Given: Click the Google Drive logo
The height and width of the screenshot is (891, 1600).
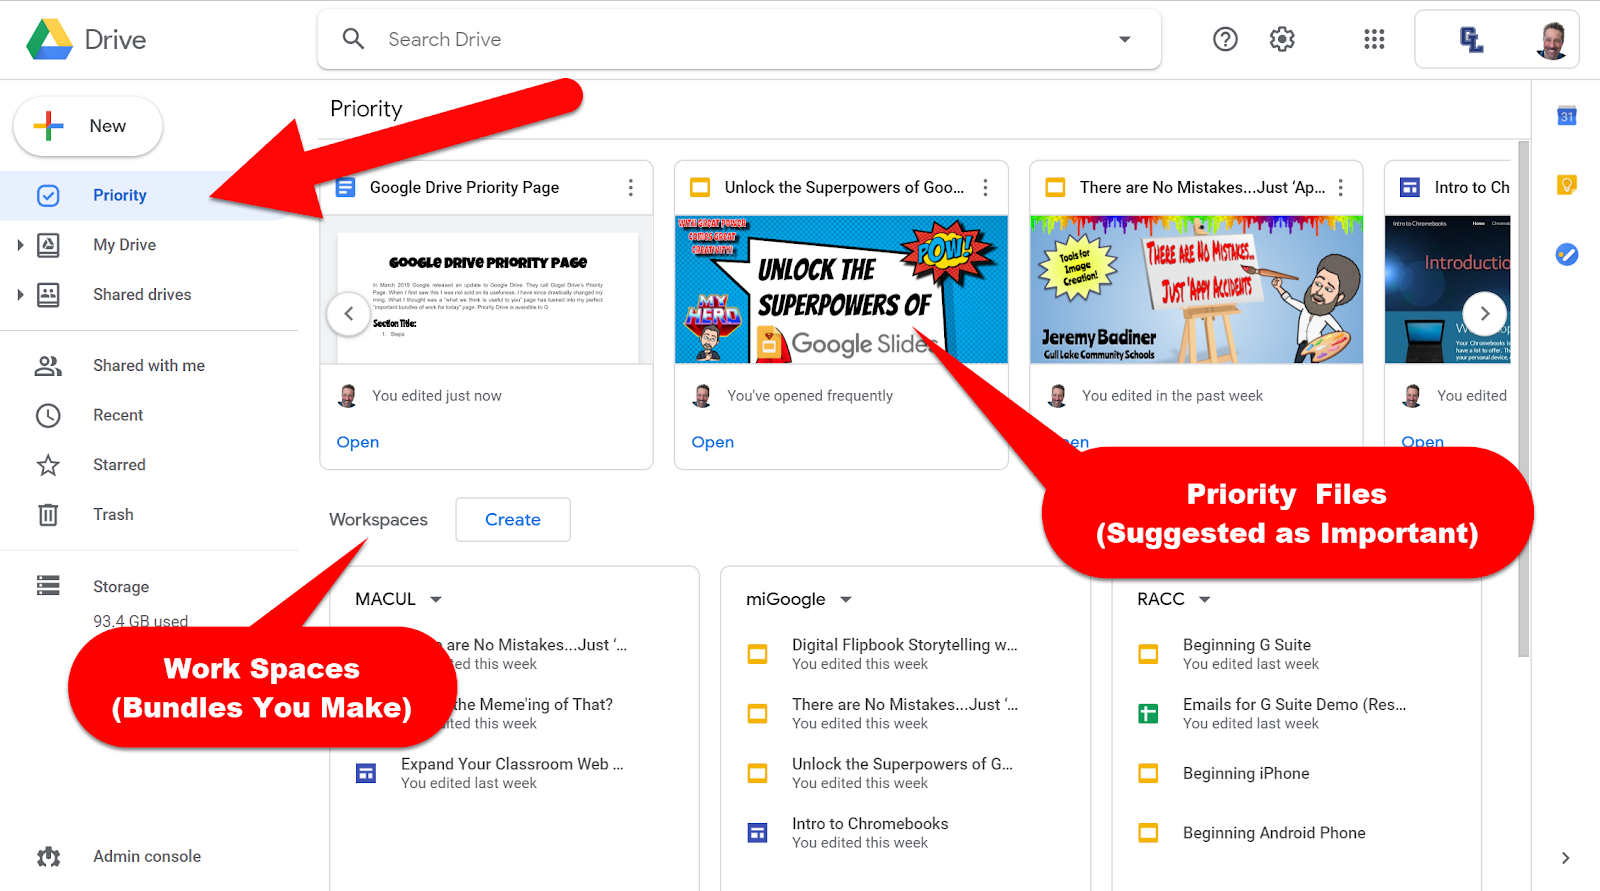Looking at the screenshot, I should 49,40.
